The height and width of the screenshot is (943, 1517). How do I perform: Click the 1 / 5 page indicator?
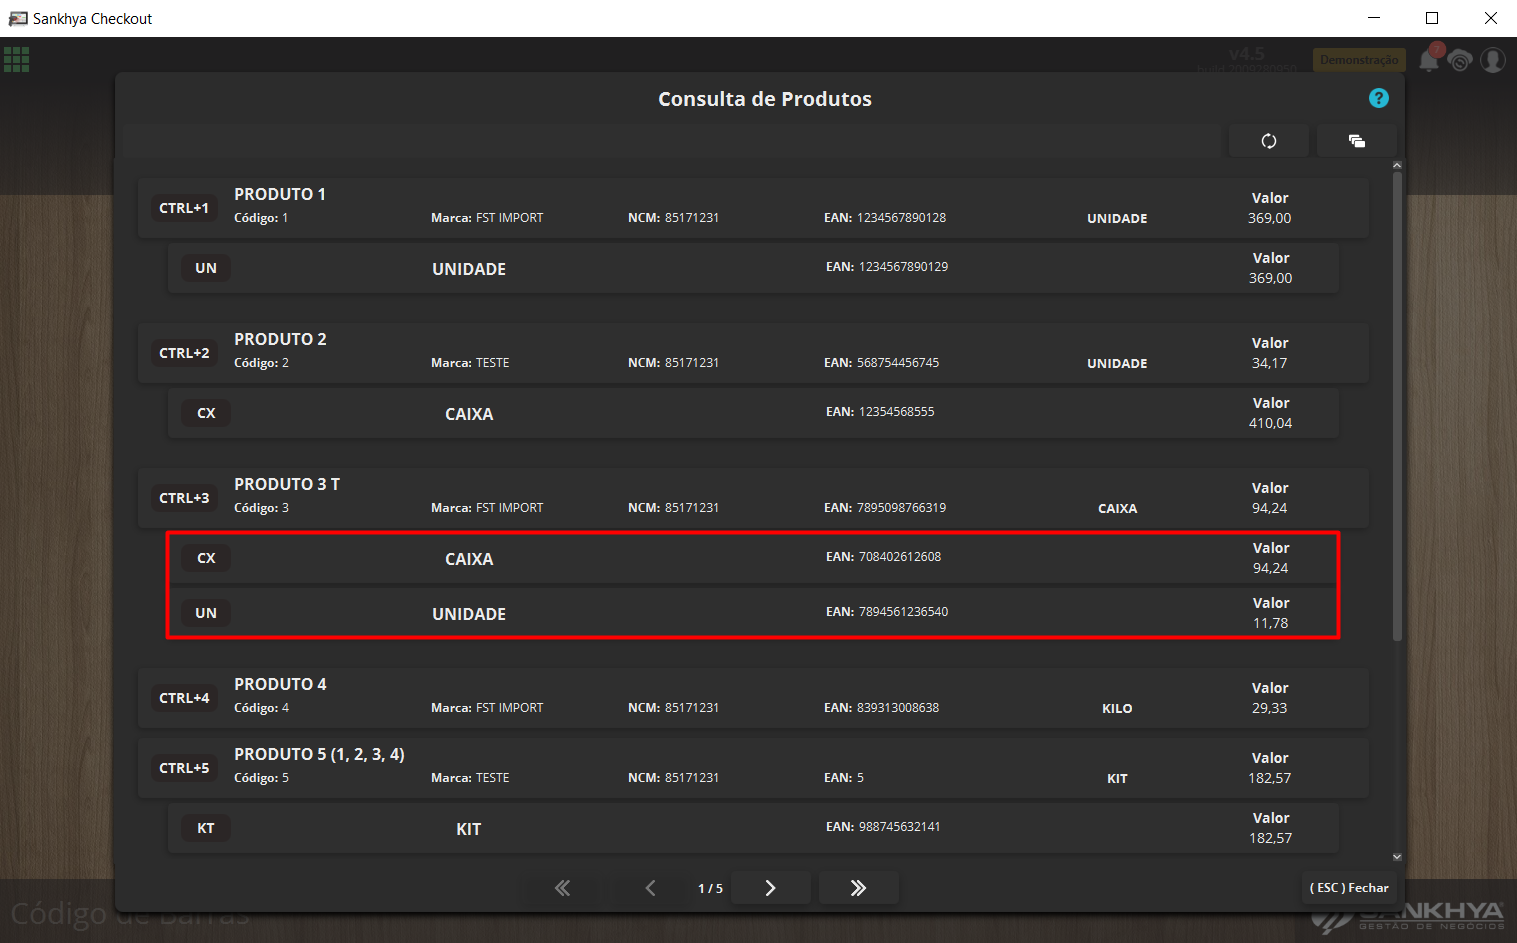(x=710, y=888)
